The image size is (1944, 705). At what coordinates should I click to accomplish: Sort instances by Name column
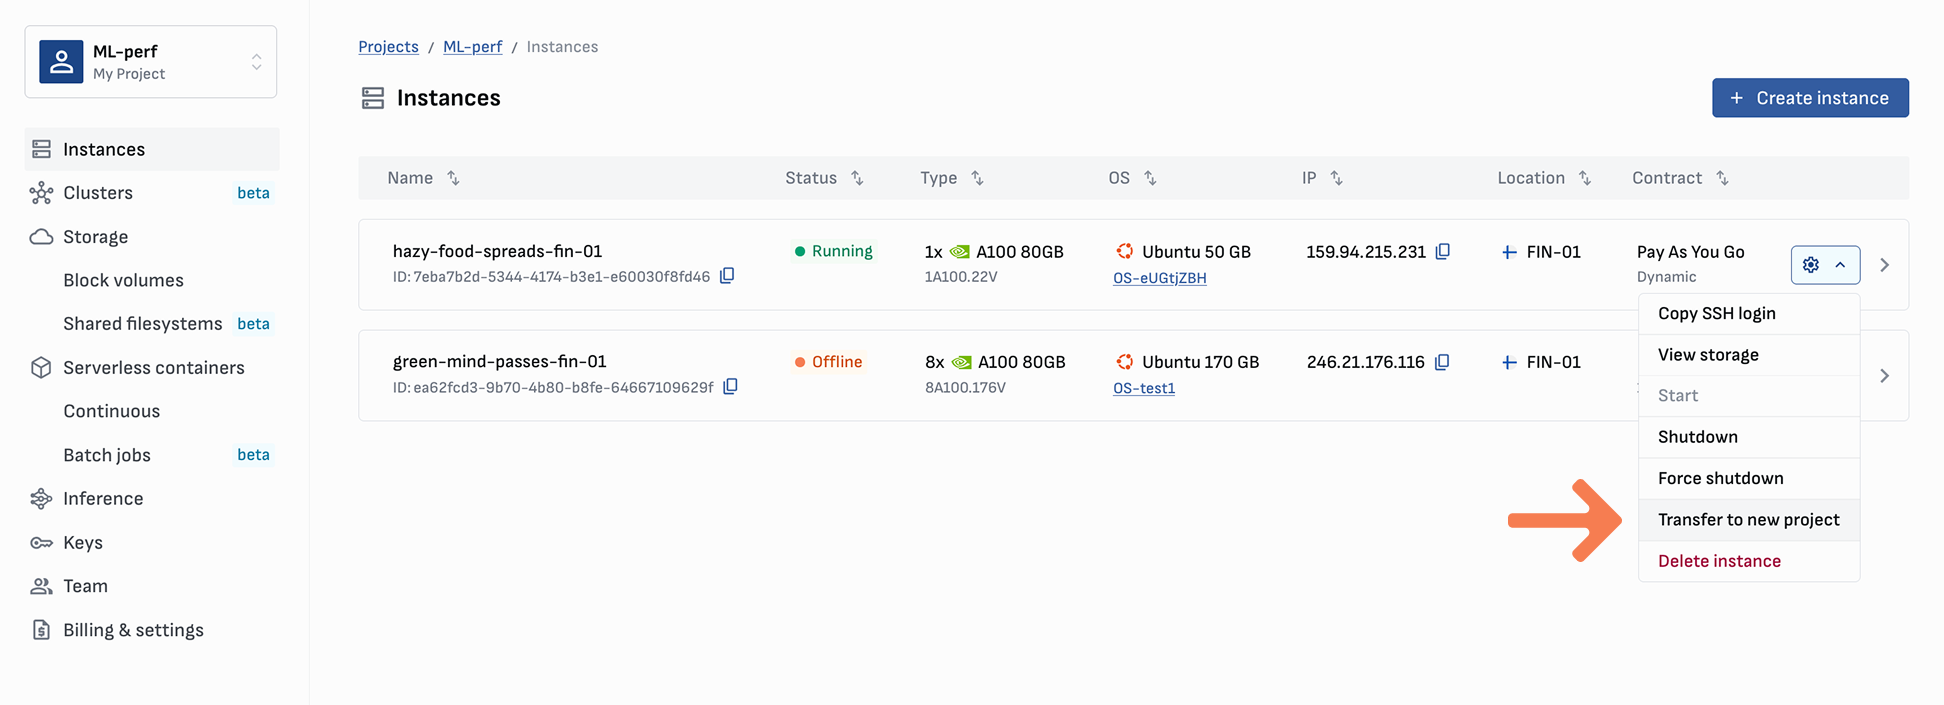(453, 178)
